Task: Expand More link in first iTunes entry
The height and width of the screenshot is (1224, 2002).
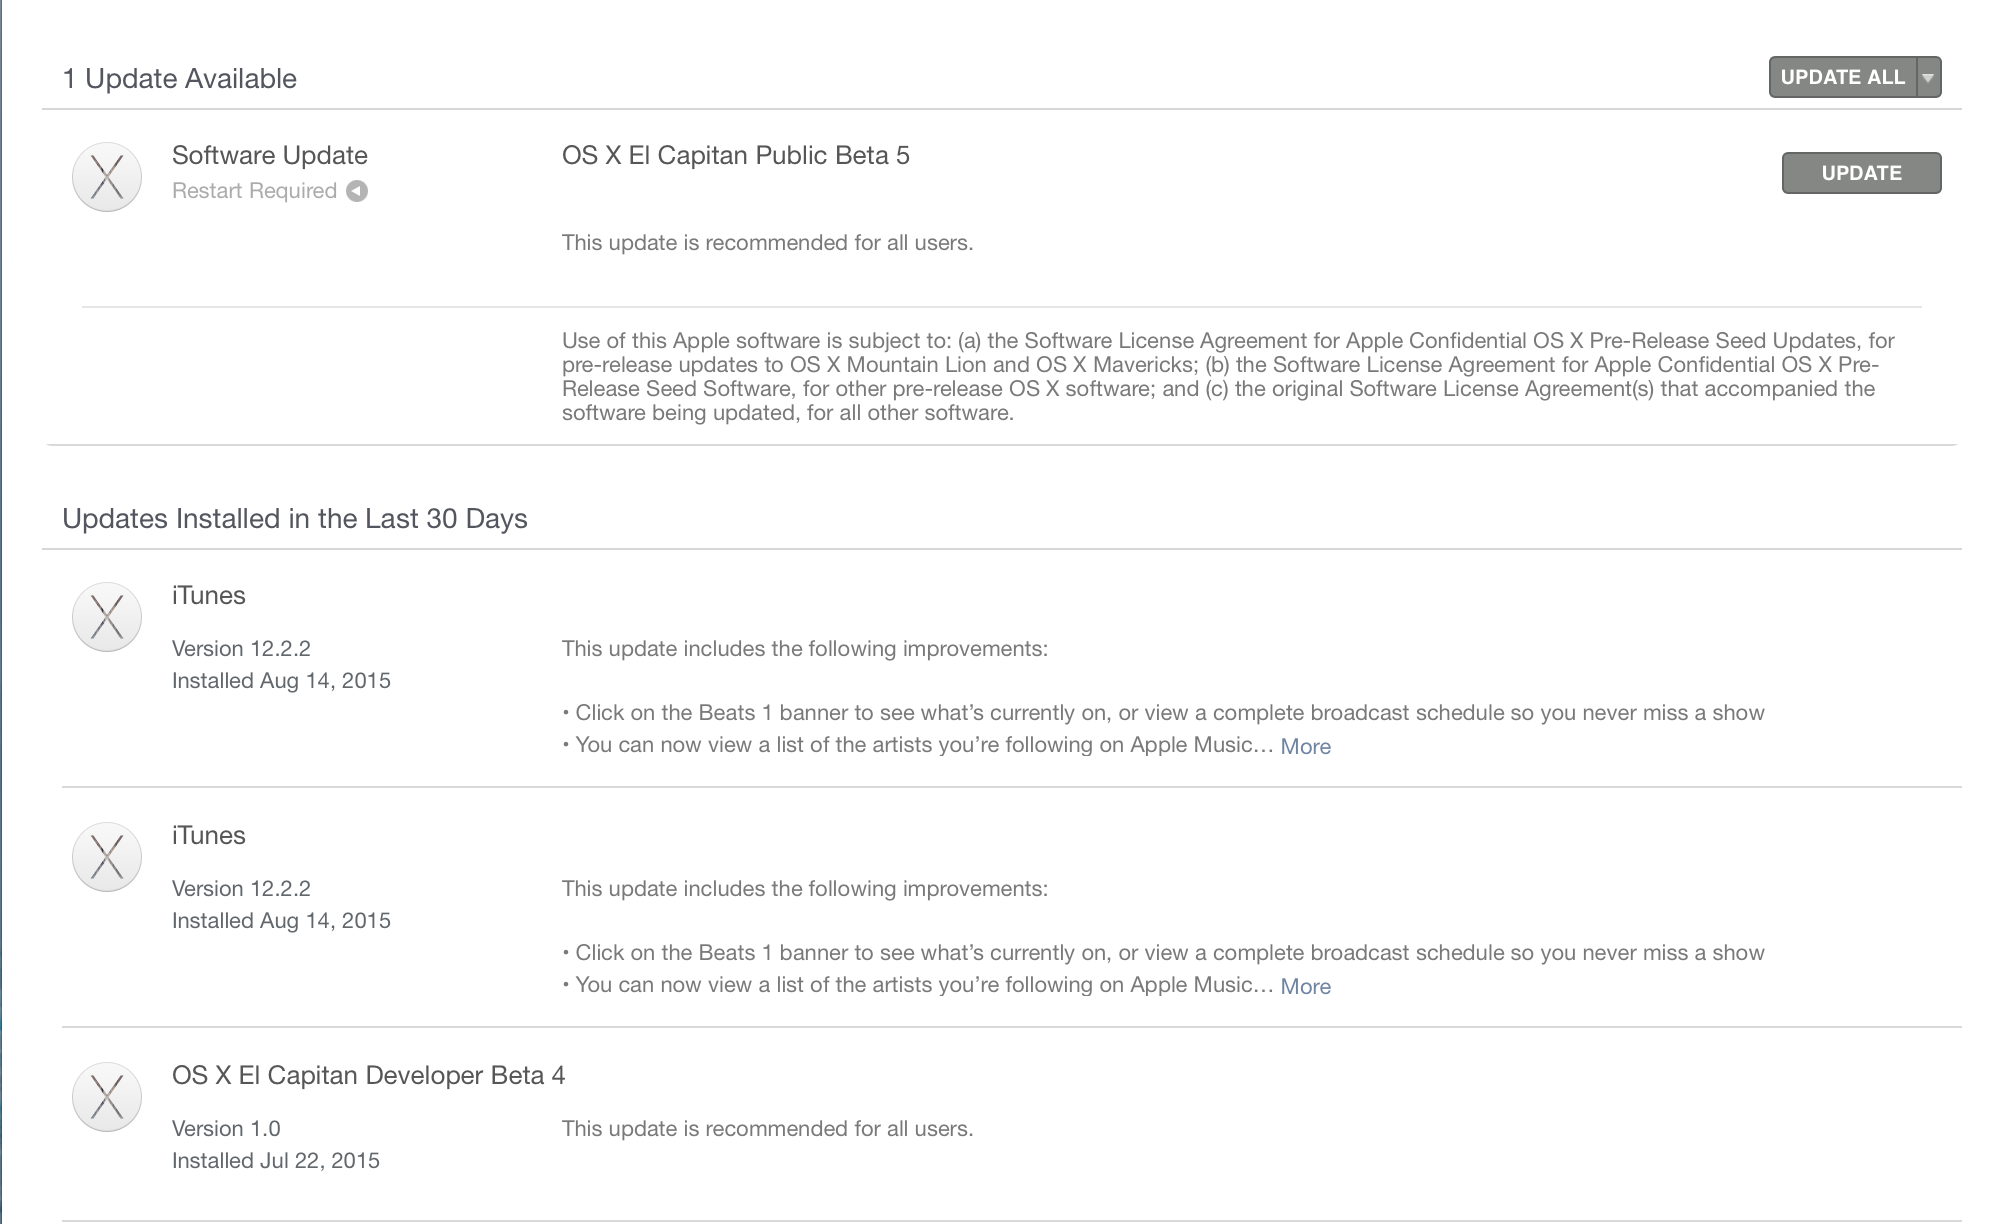Action: pos(1305,746)
